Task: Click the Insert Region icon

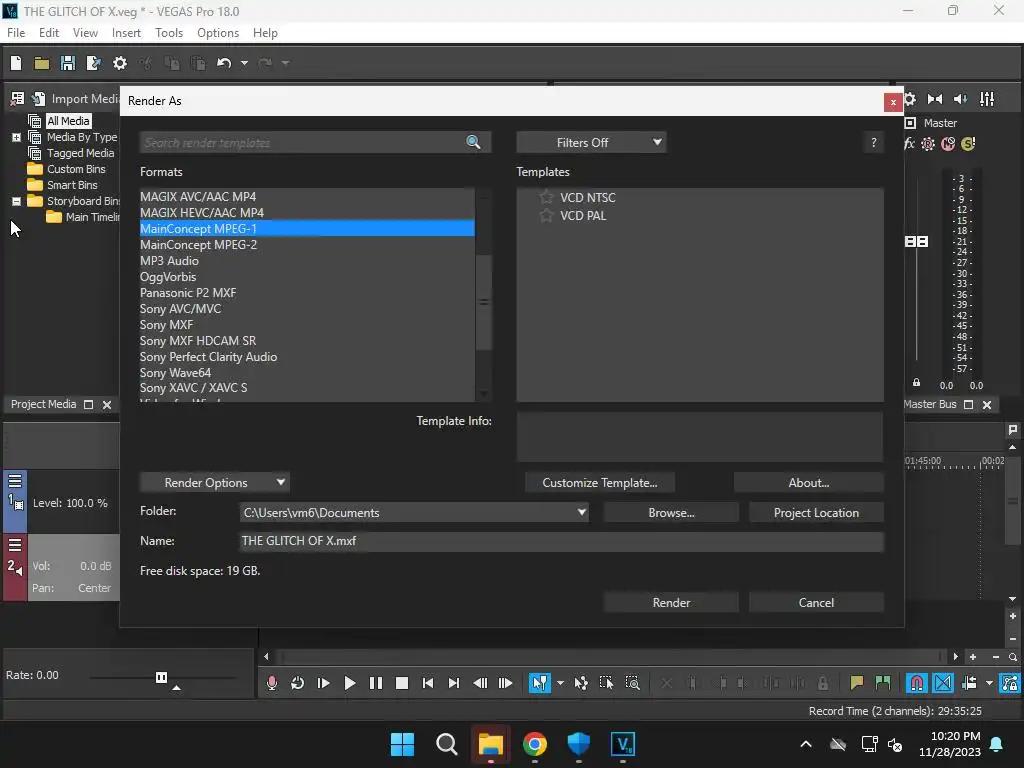Action: point(883,683)
